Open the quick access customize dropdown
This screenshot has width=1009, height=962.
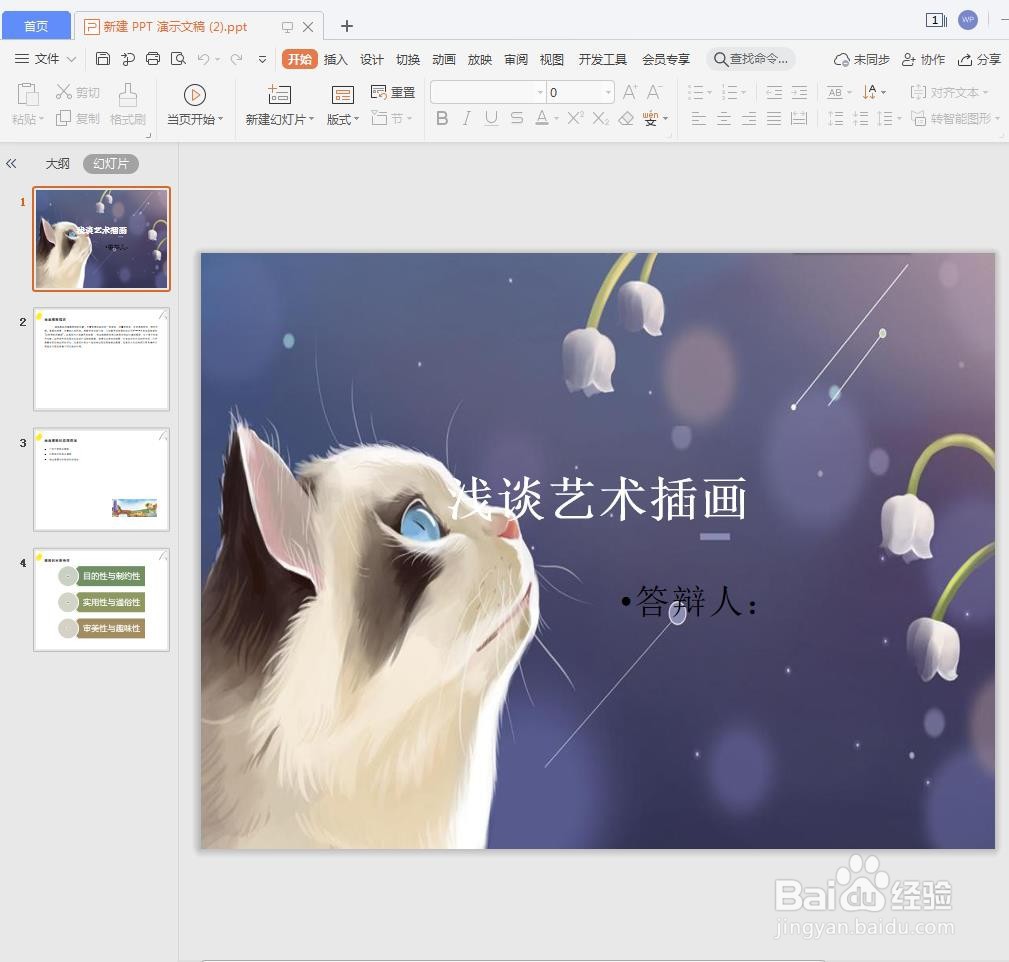(x=262, y=59)
